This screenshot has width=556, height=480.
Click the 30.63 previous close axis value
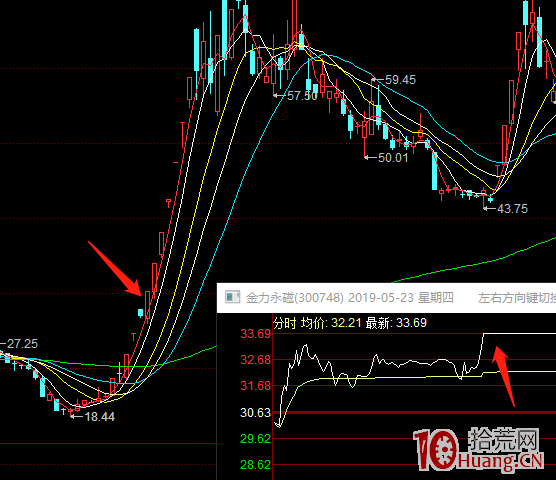coord(255,413)
